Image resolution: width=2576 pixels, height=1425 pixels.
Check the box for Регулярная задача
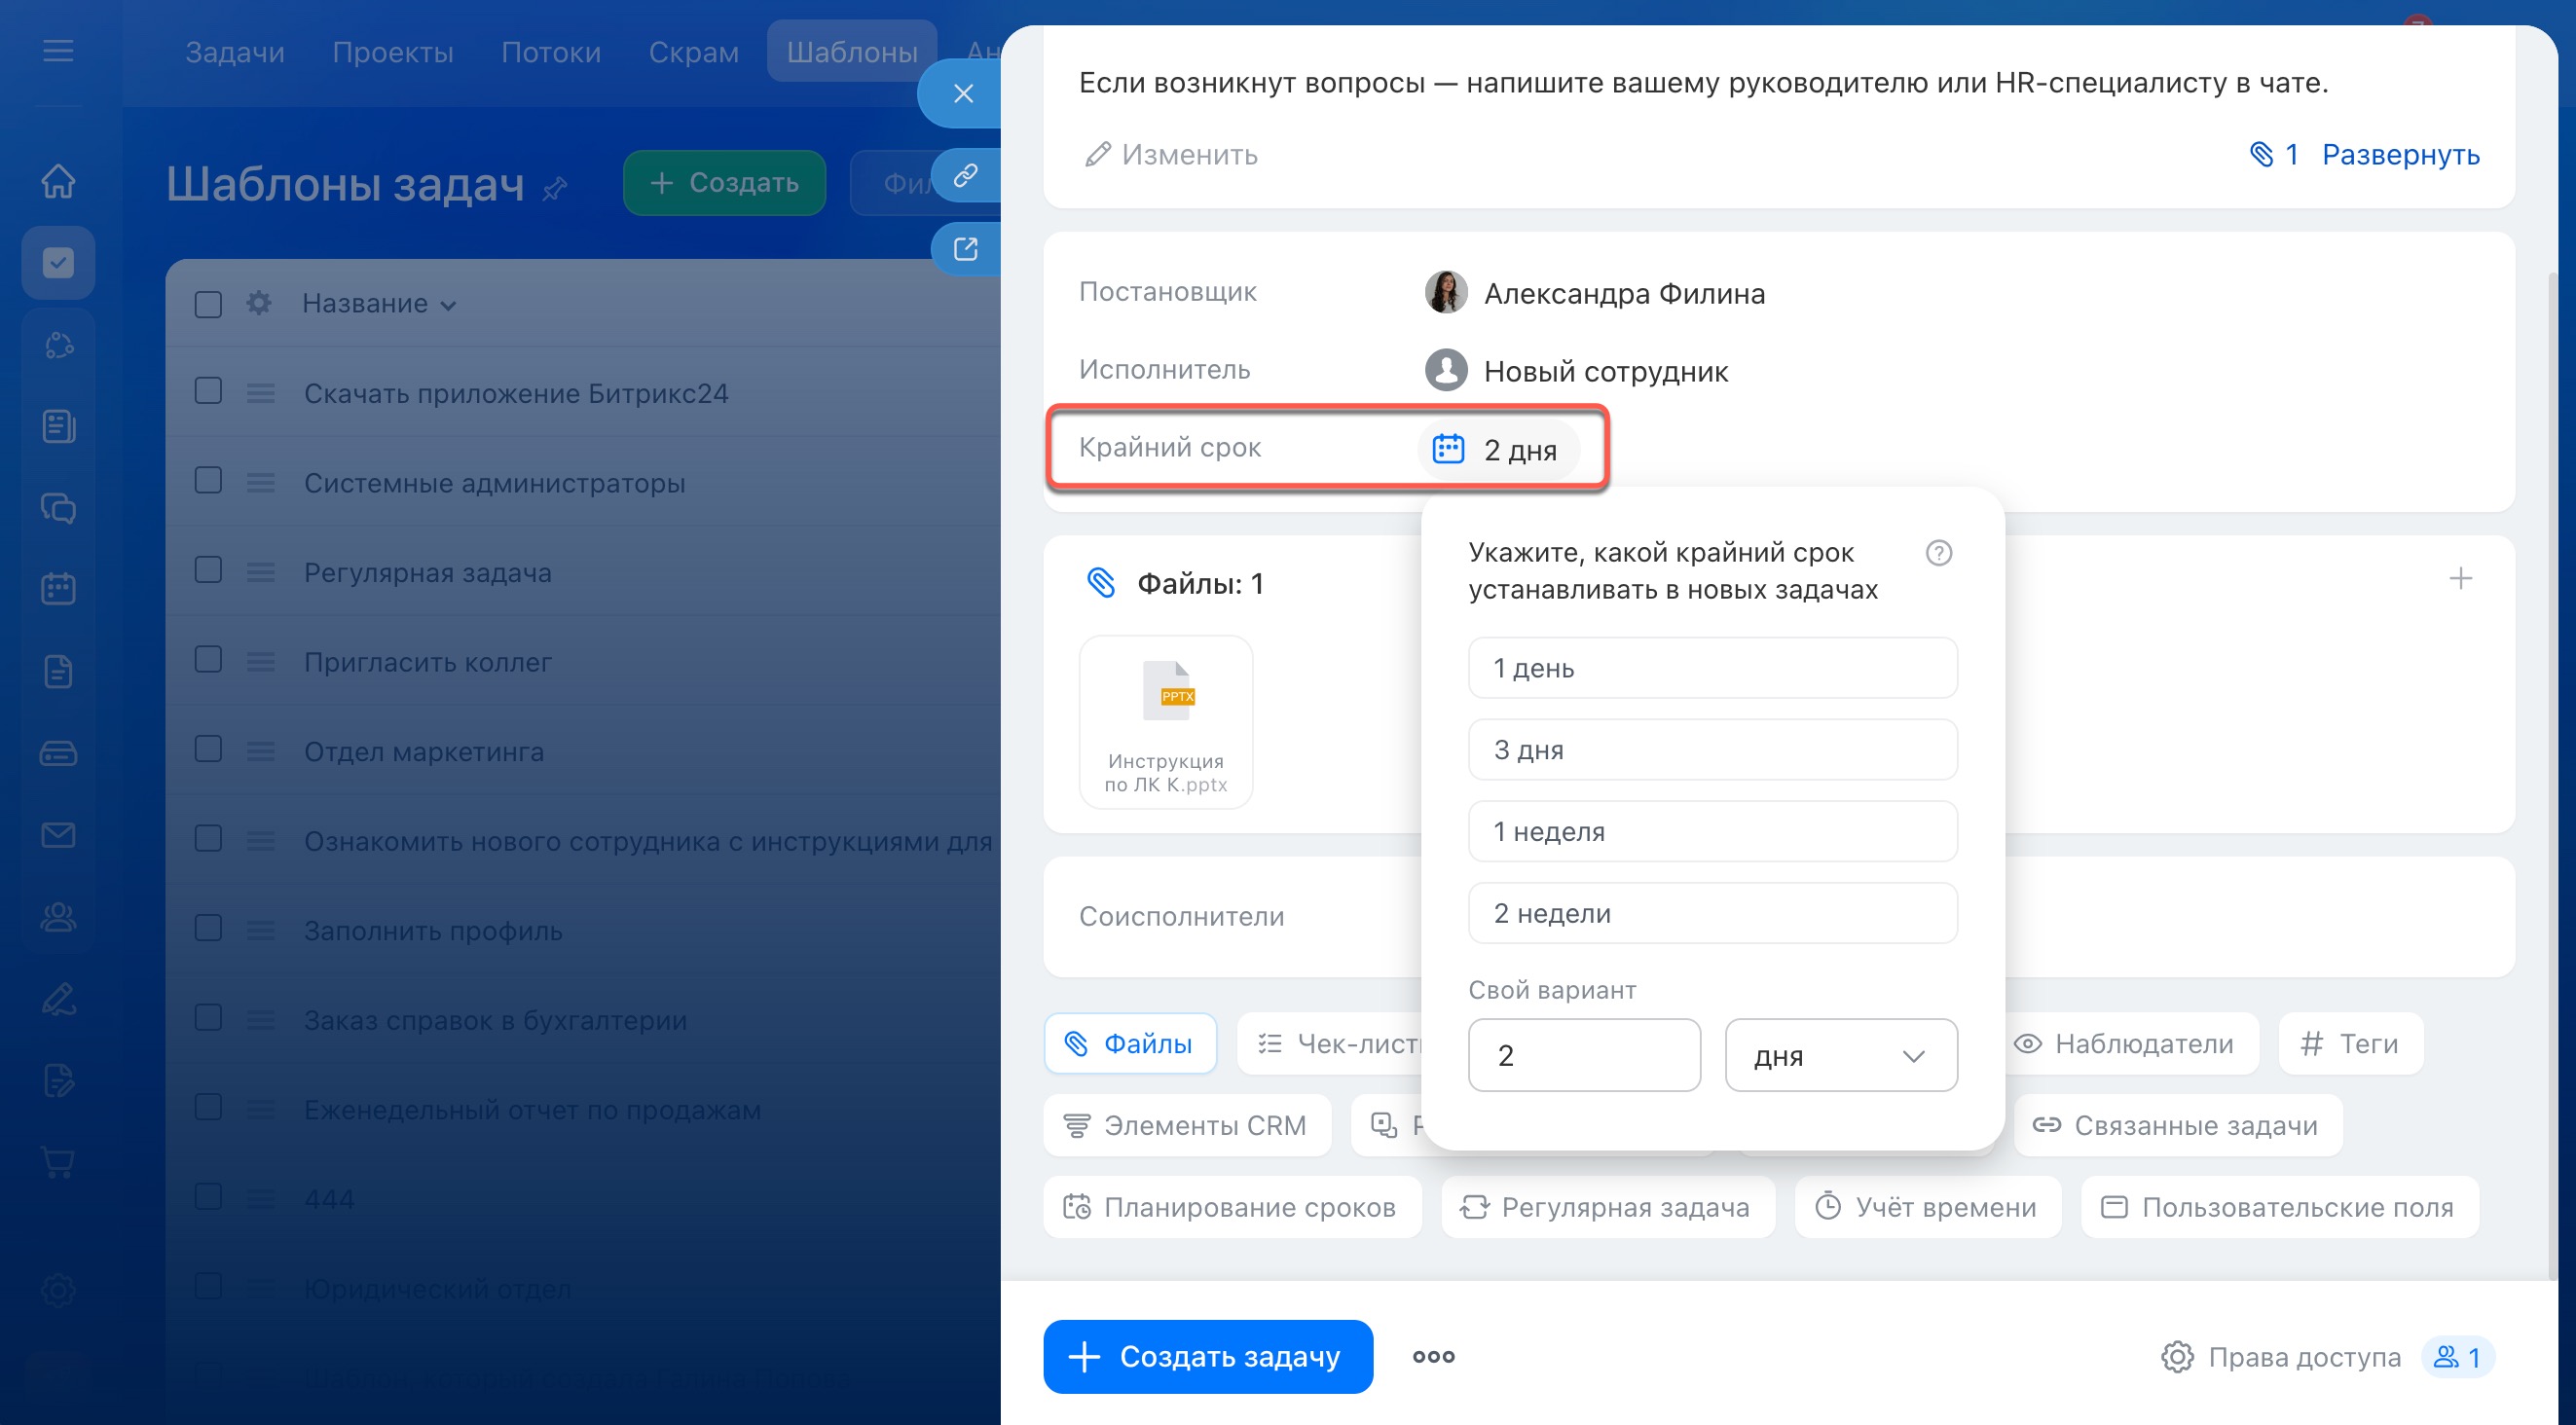208,571
